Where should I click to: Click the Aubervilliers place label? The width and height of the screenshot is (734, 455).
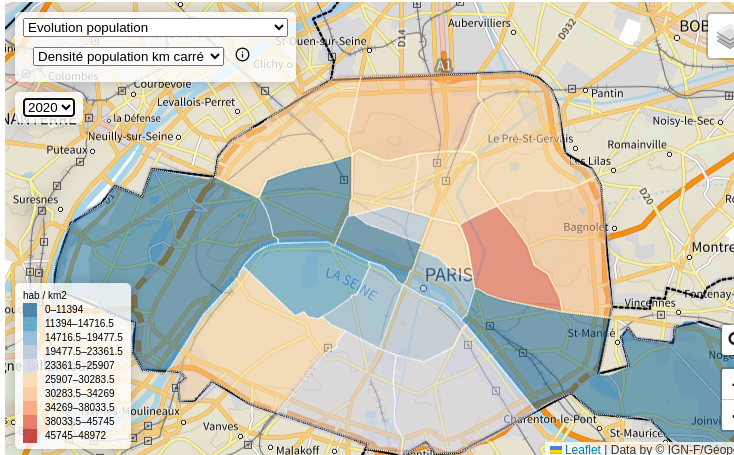coord(479,23)
